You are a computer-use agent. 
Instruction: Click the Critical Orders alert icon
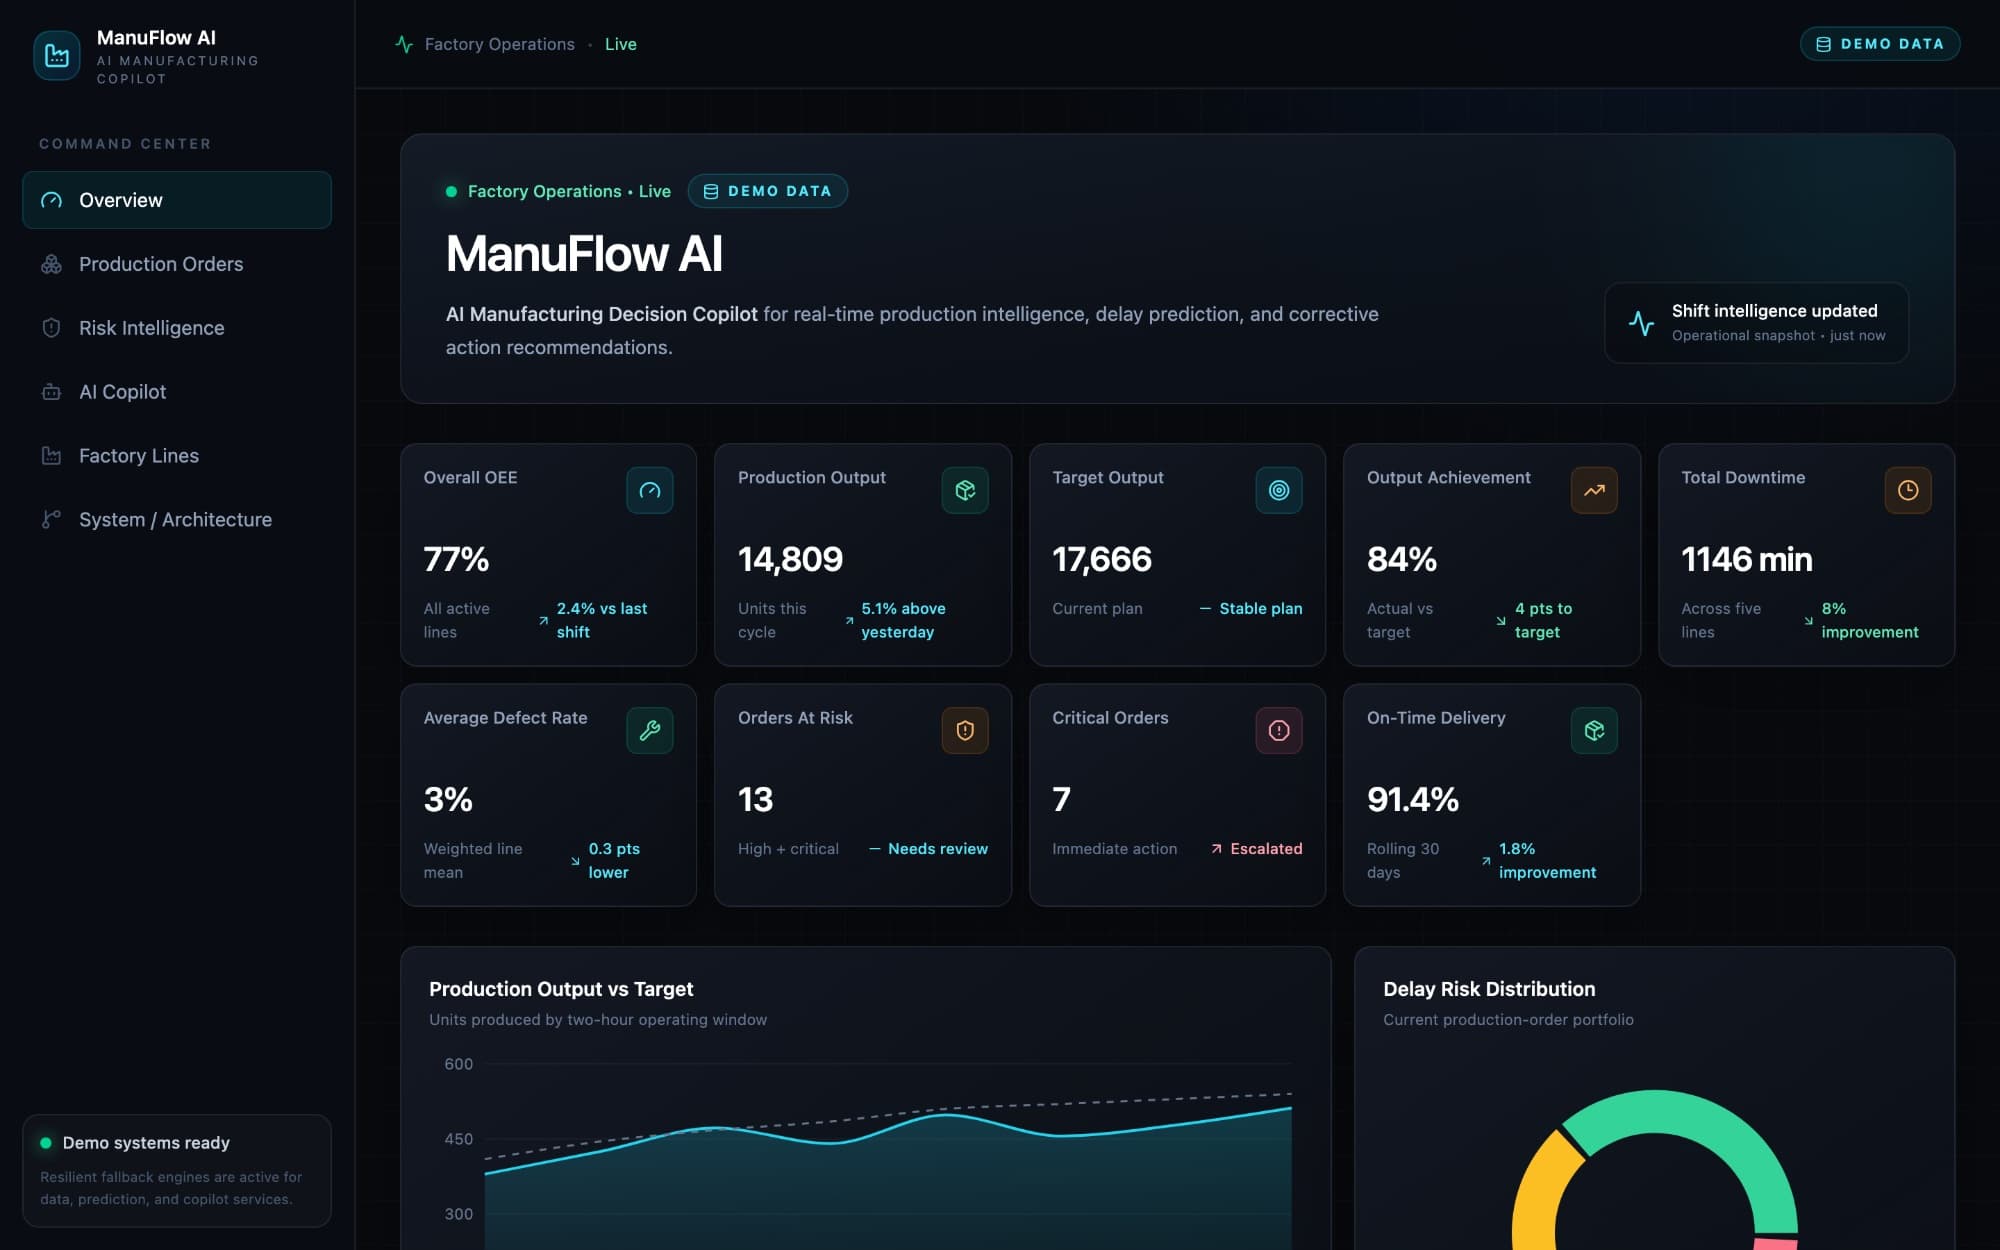pyautogui.click(x=1279, y=730)
